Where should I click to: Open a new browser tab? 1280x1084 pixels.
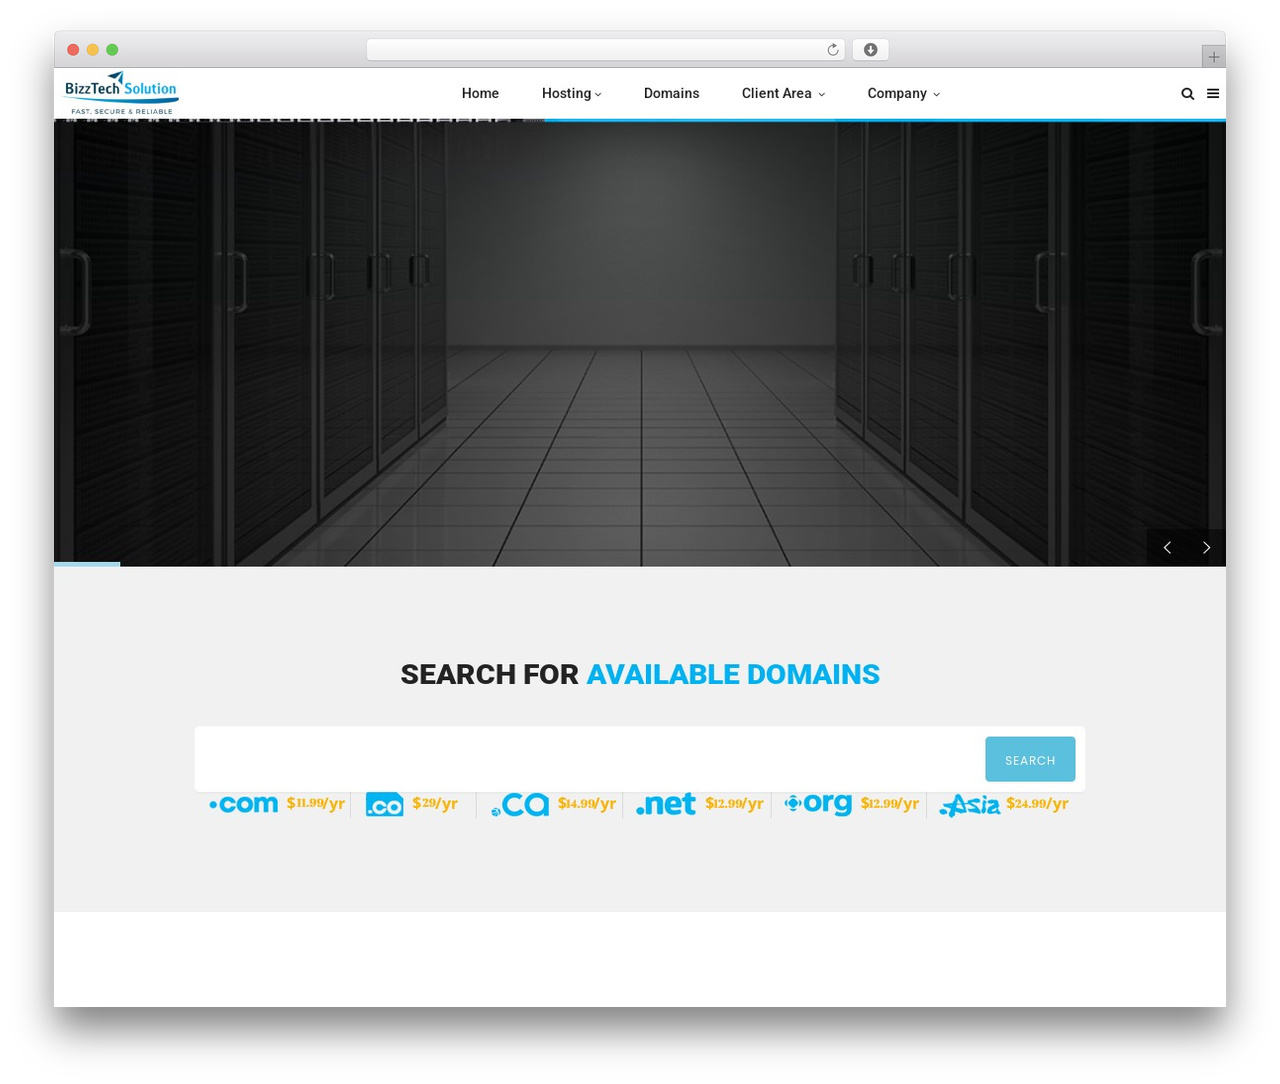[x=1213, y=57]
